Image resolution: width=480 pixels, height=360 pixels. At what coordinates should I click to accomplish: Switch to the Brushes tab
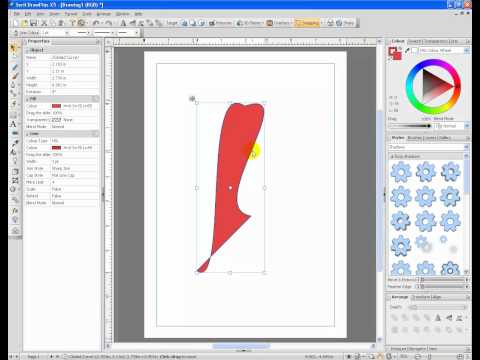[415, 138]
